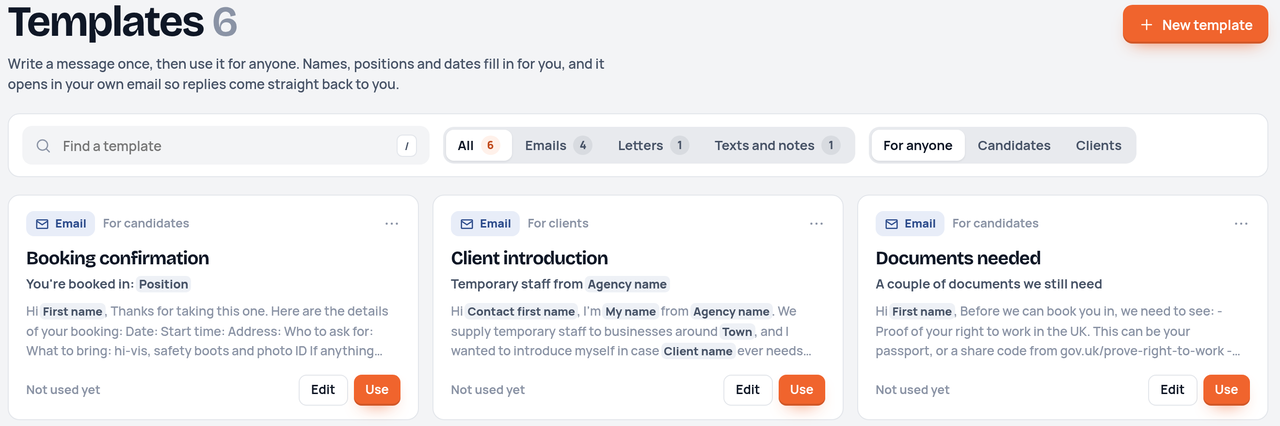Switch to the Texts and notes tab

(x=777, y=146)
